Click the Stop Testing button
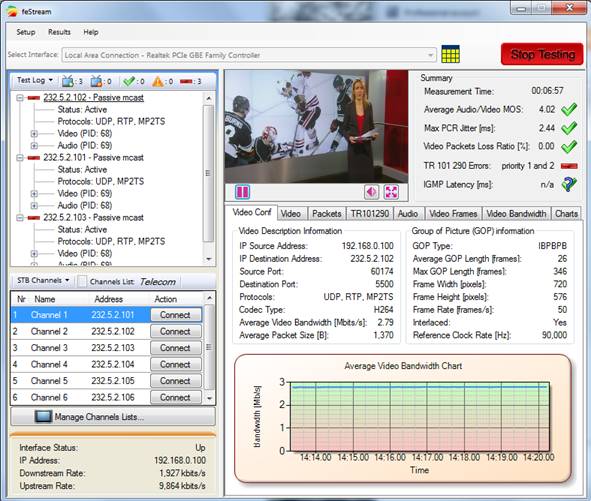Image resolution: width=591 pixels, height=501 pixels. tap(542, 54)
